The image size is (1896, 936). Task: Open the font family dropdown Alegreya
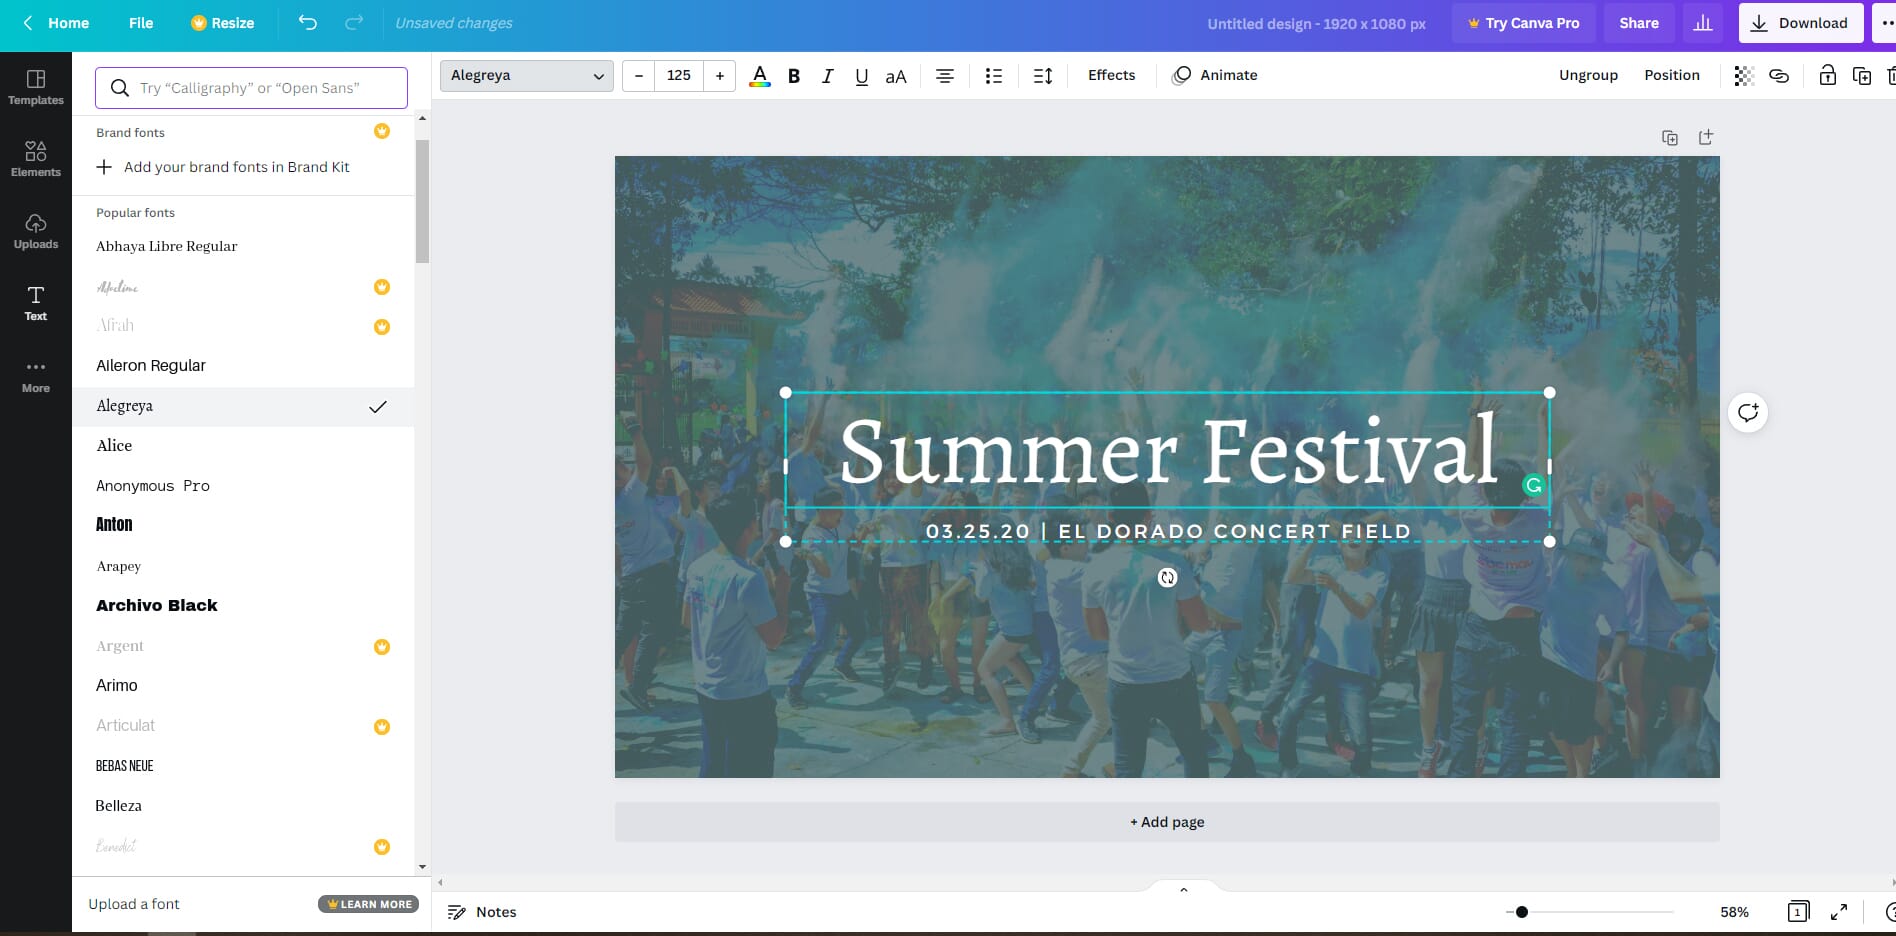(x=527, y=76)
